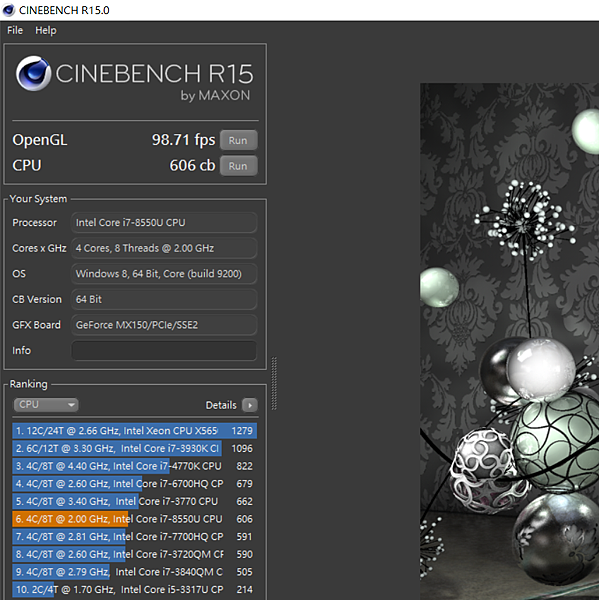Click the GFX Board field

164,325
